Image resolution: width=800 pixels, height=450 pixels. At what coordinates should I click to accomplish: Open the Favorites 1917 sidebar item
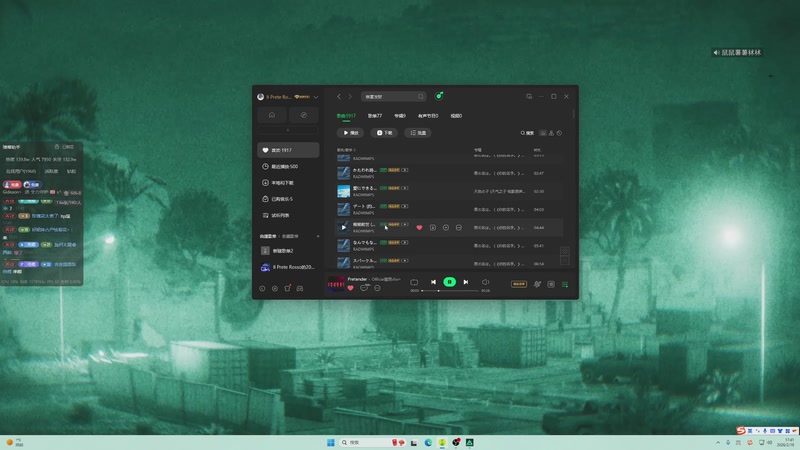click(288, 150)
